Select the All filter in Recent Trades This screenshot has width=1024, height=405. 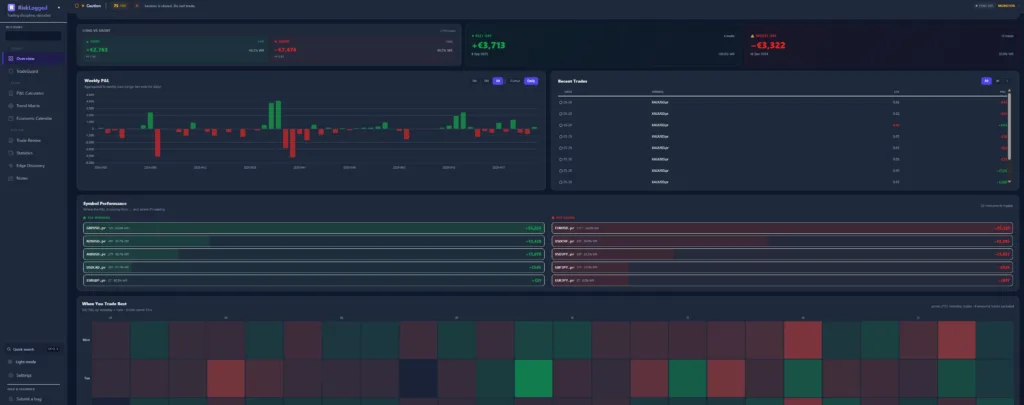[x=986, y=81]
